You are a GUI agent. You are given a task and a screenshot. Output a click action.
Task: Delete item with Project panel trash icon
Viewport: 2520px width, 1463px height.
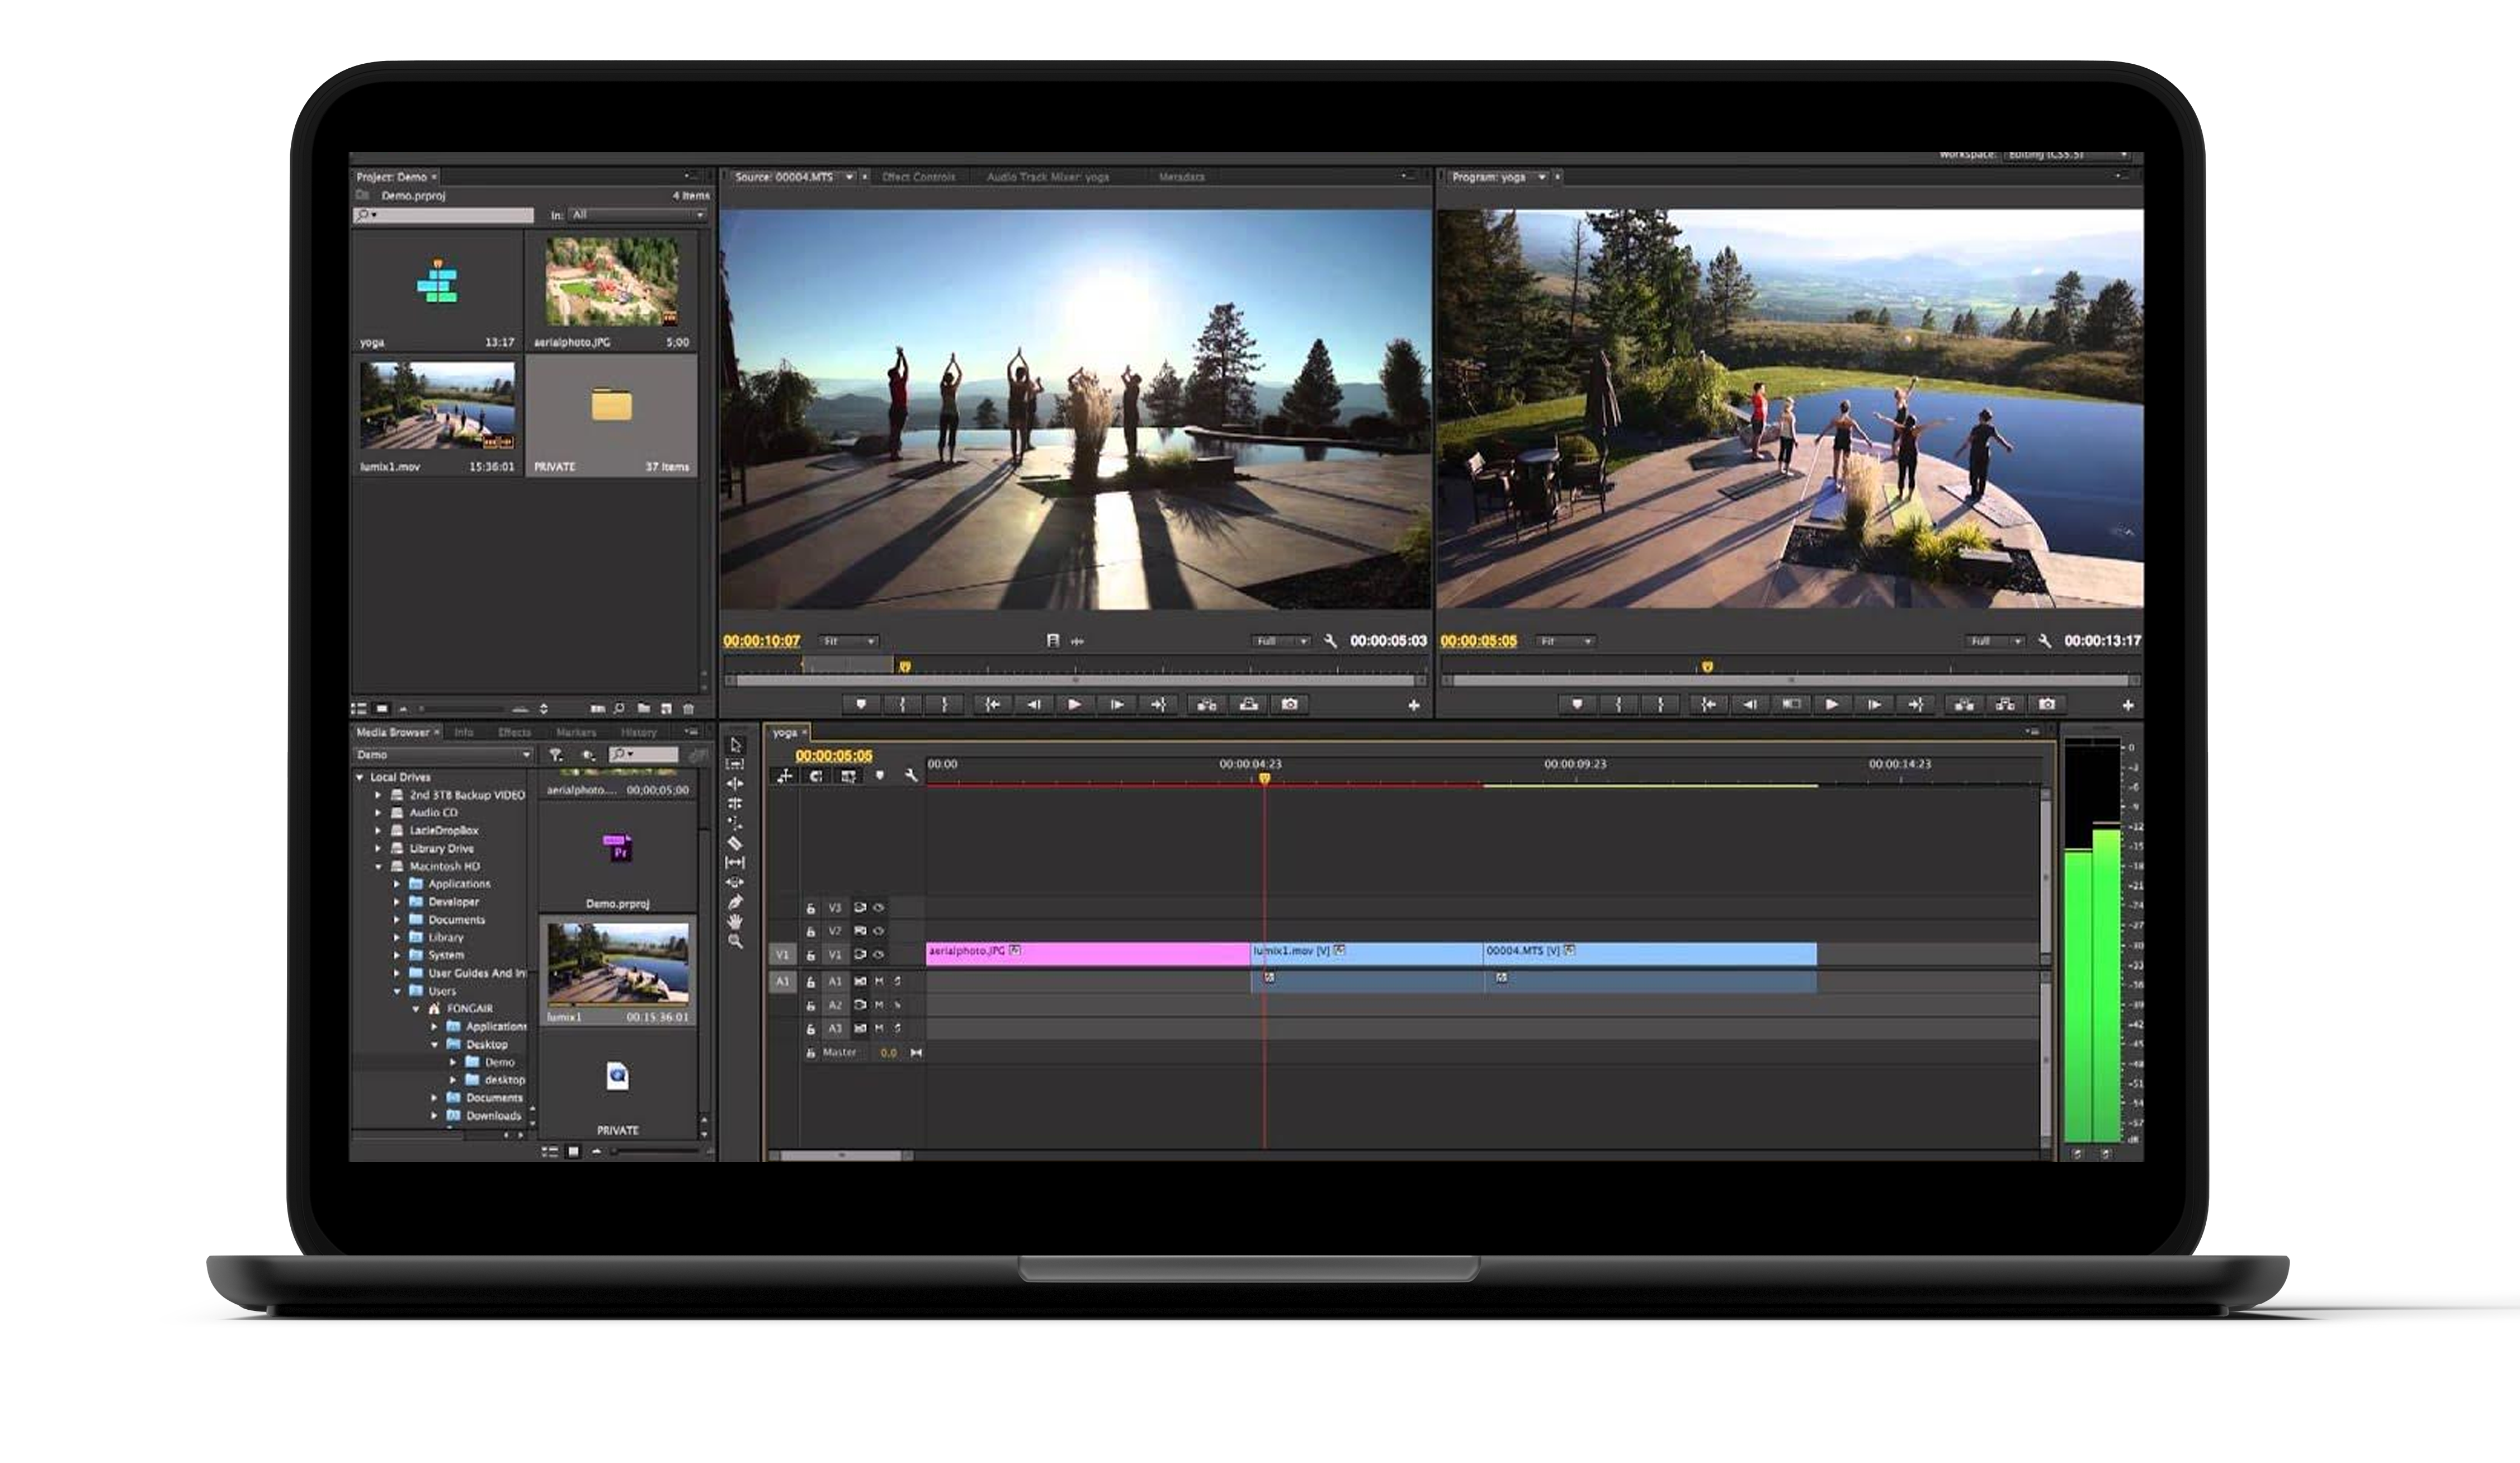pos(689,709)
